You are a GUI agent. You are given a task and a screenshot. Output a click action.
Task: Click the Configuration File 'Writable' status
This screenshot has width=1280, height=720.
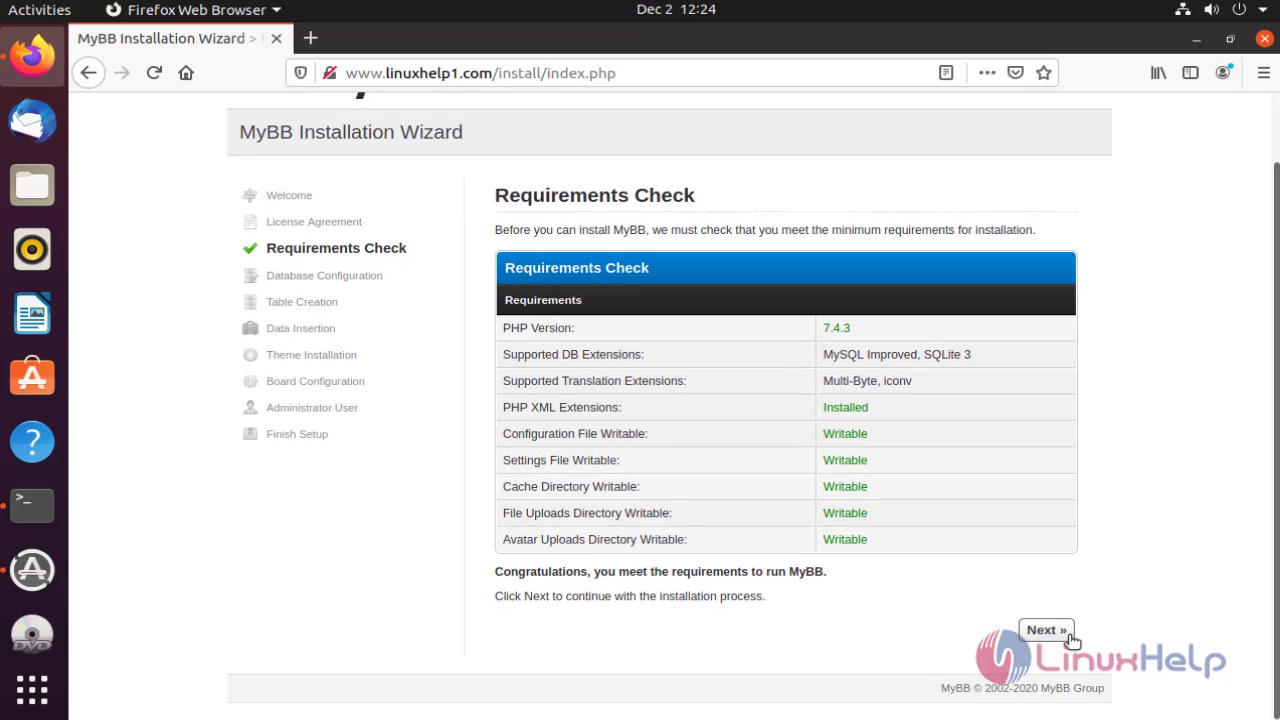point(845,434)
